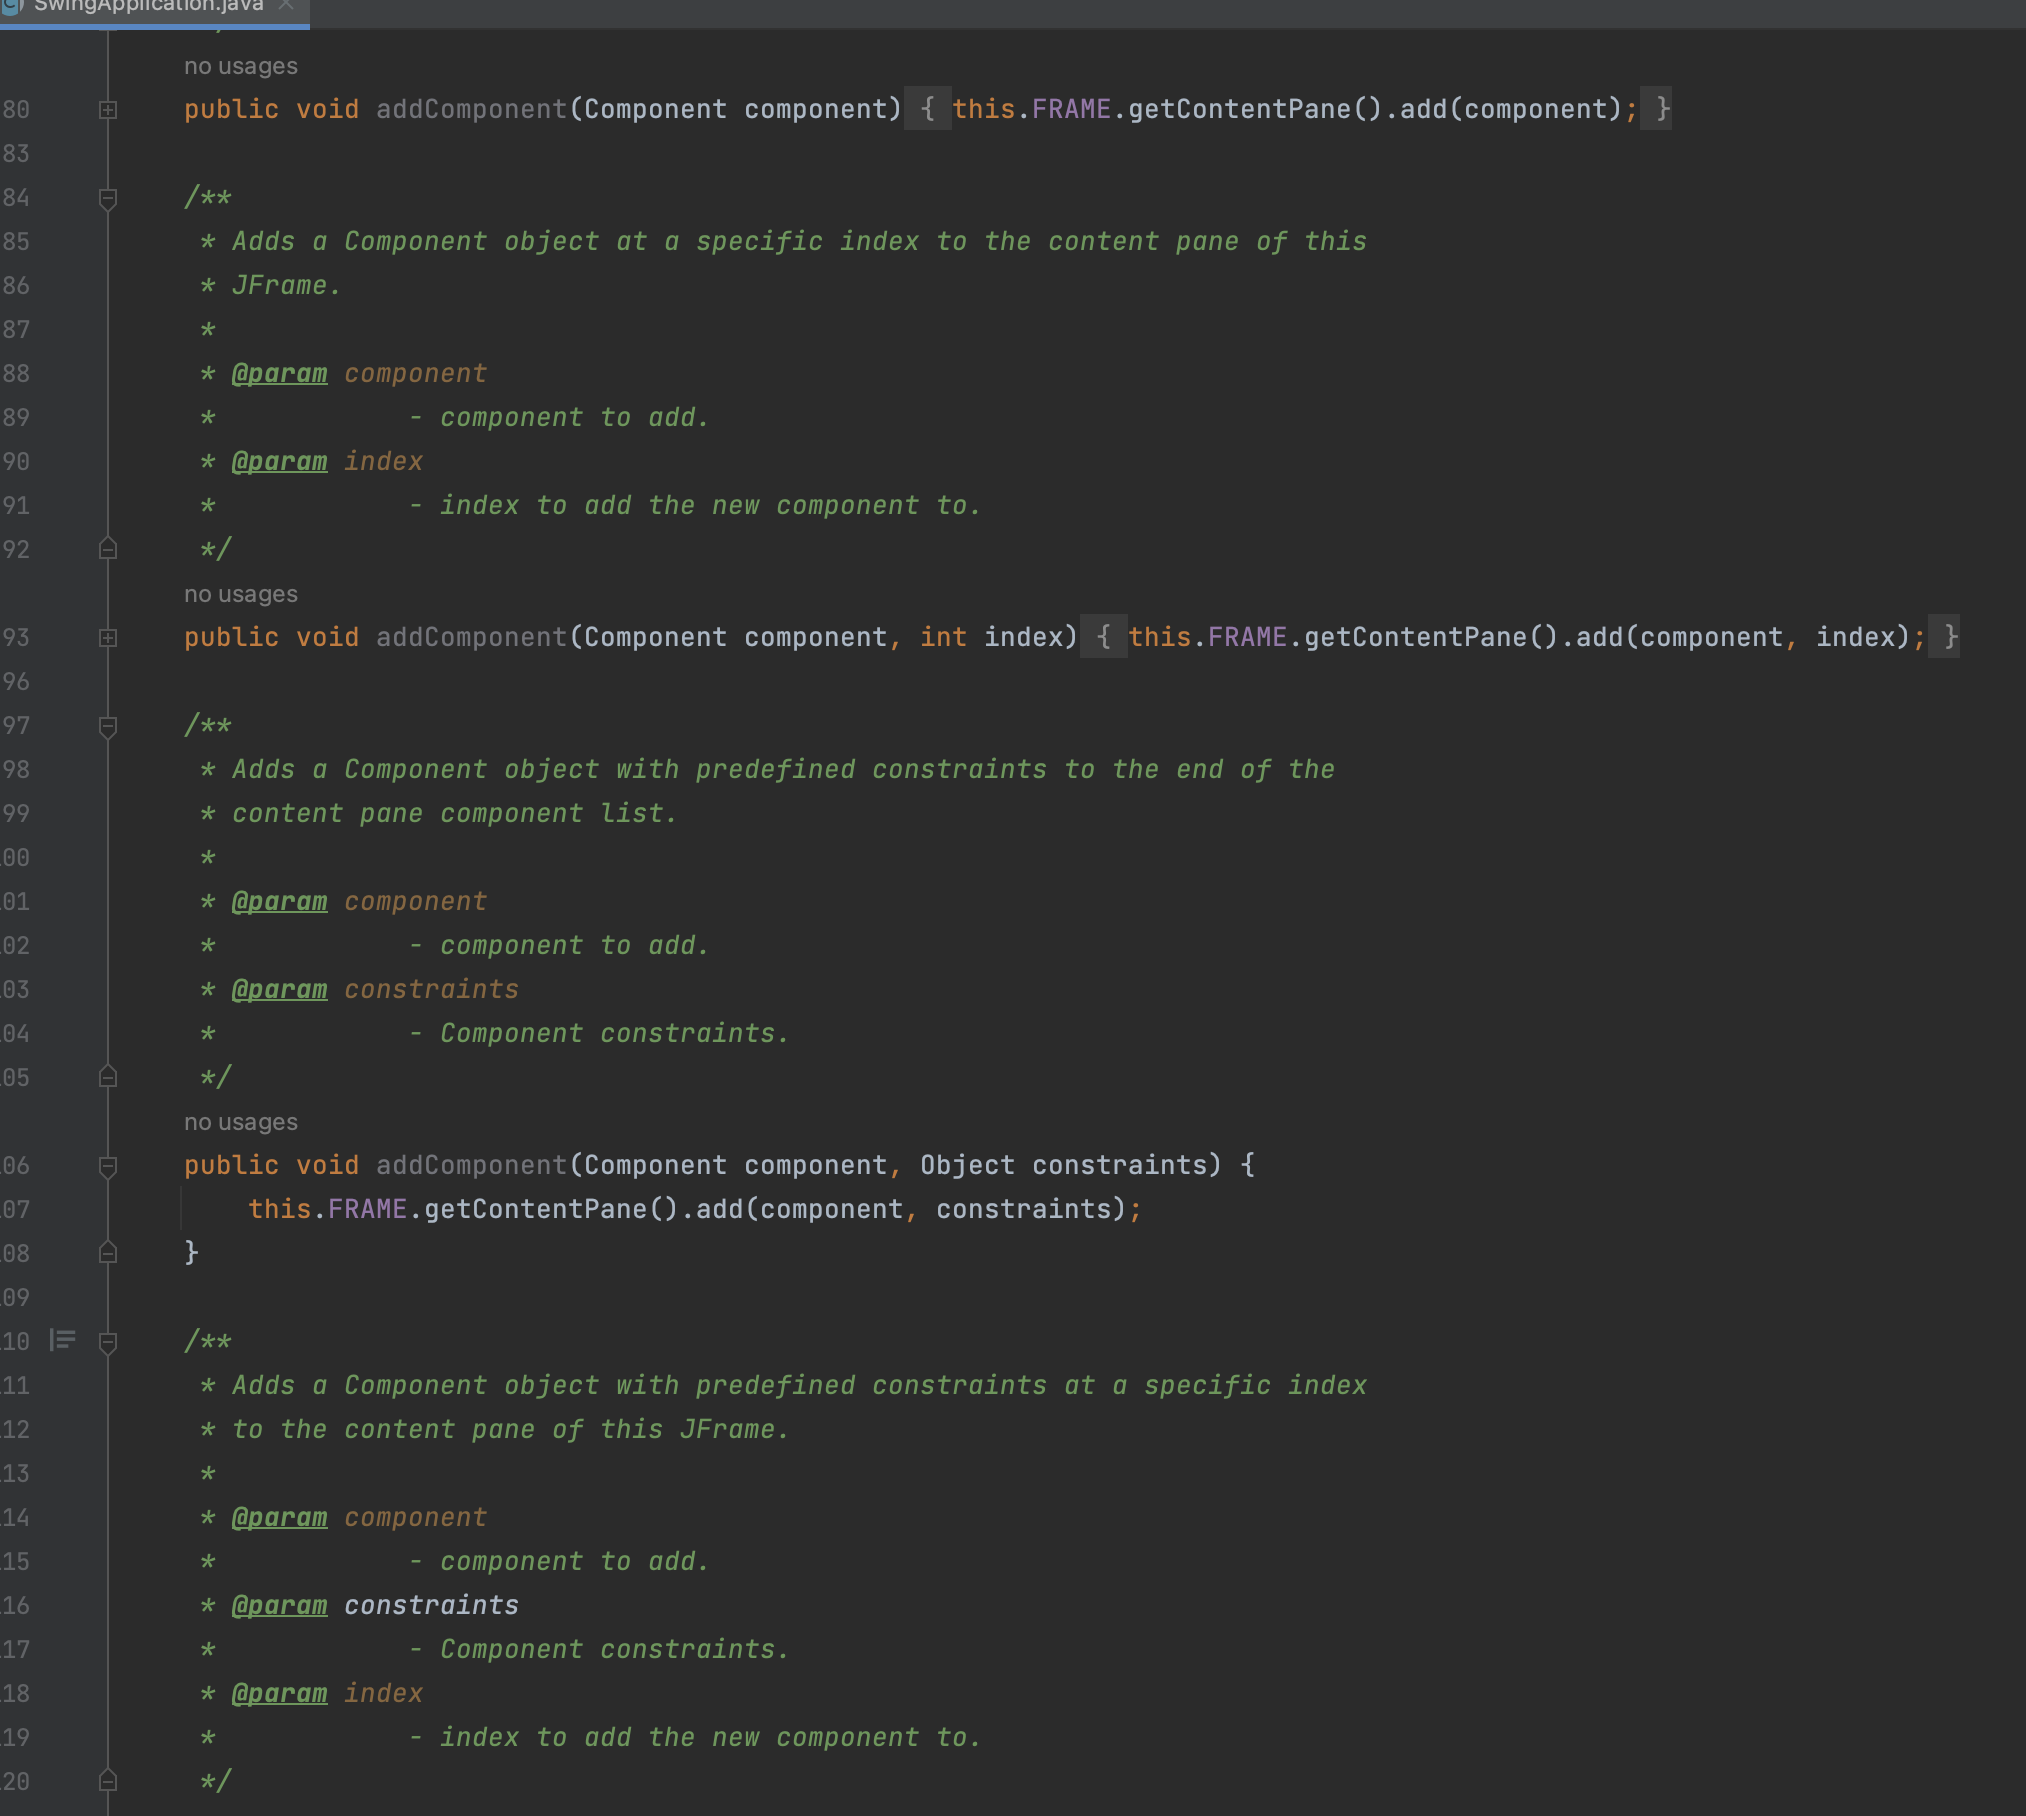Screen dimensions: 2026x1816
Task: Collapse the Javadoc comment starting at line 84
Action: pyautogui.click(x=107, y=197)
